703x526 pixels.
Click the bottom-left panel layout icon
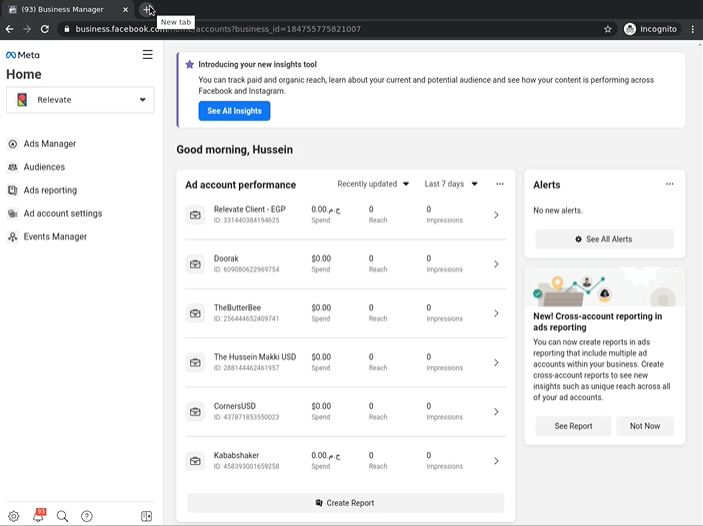(147, 516)
